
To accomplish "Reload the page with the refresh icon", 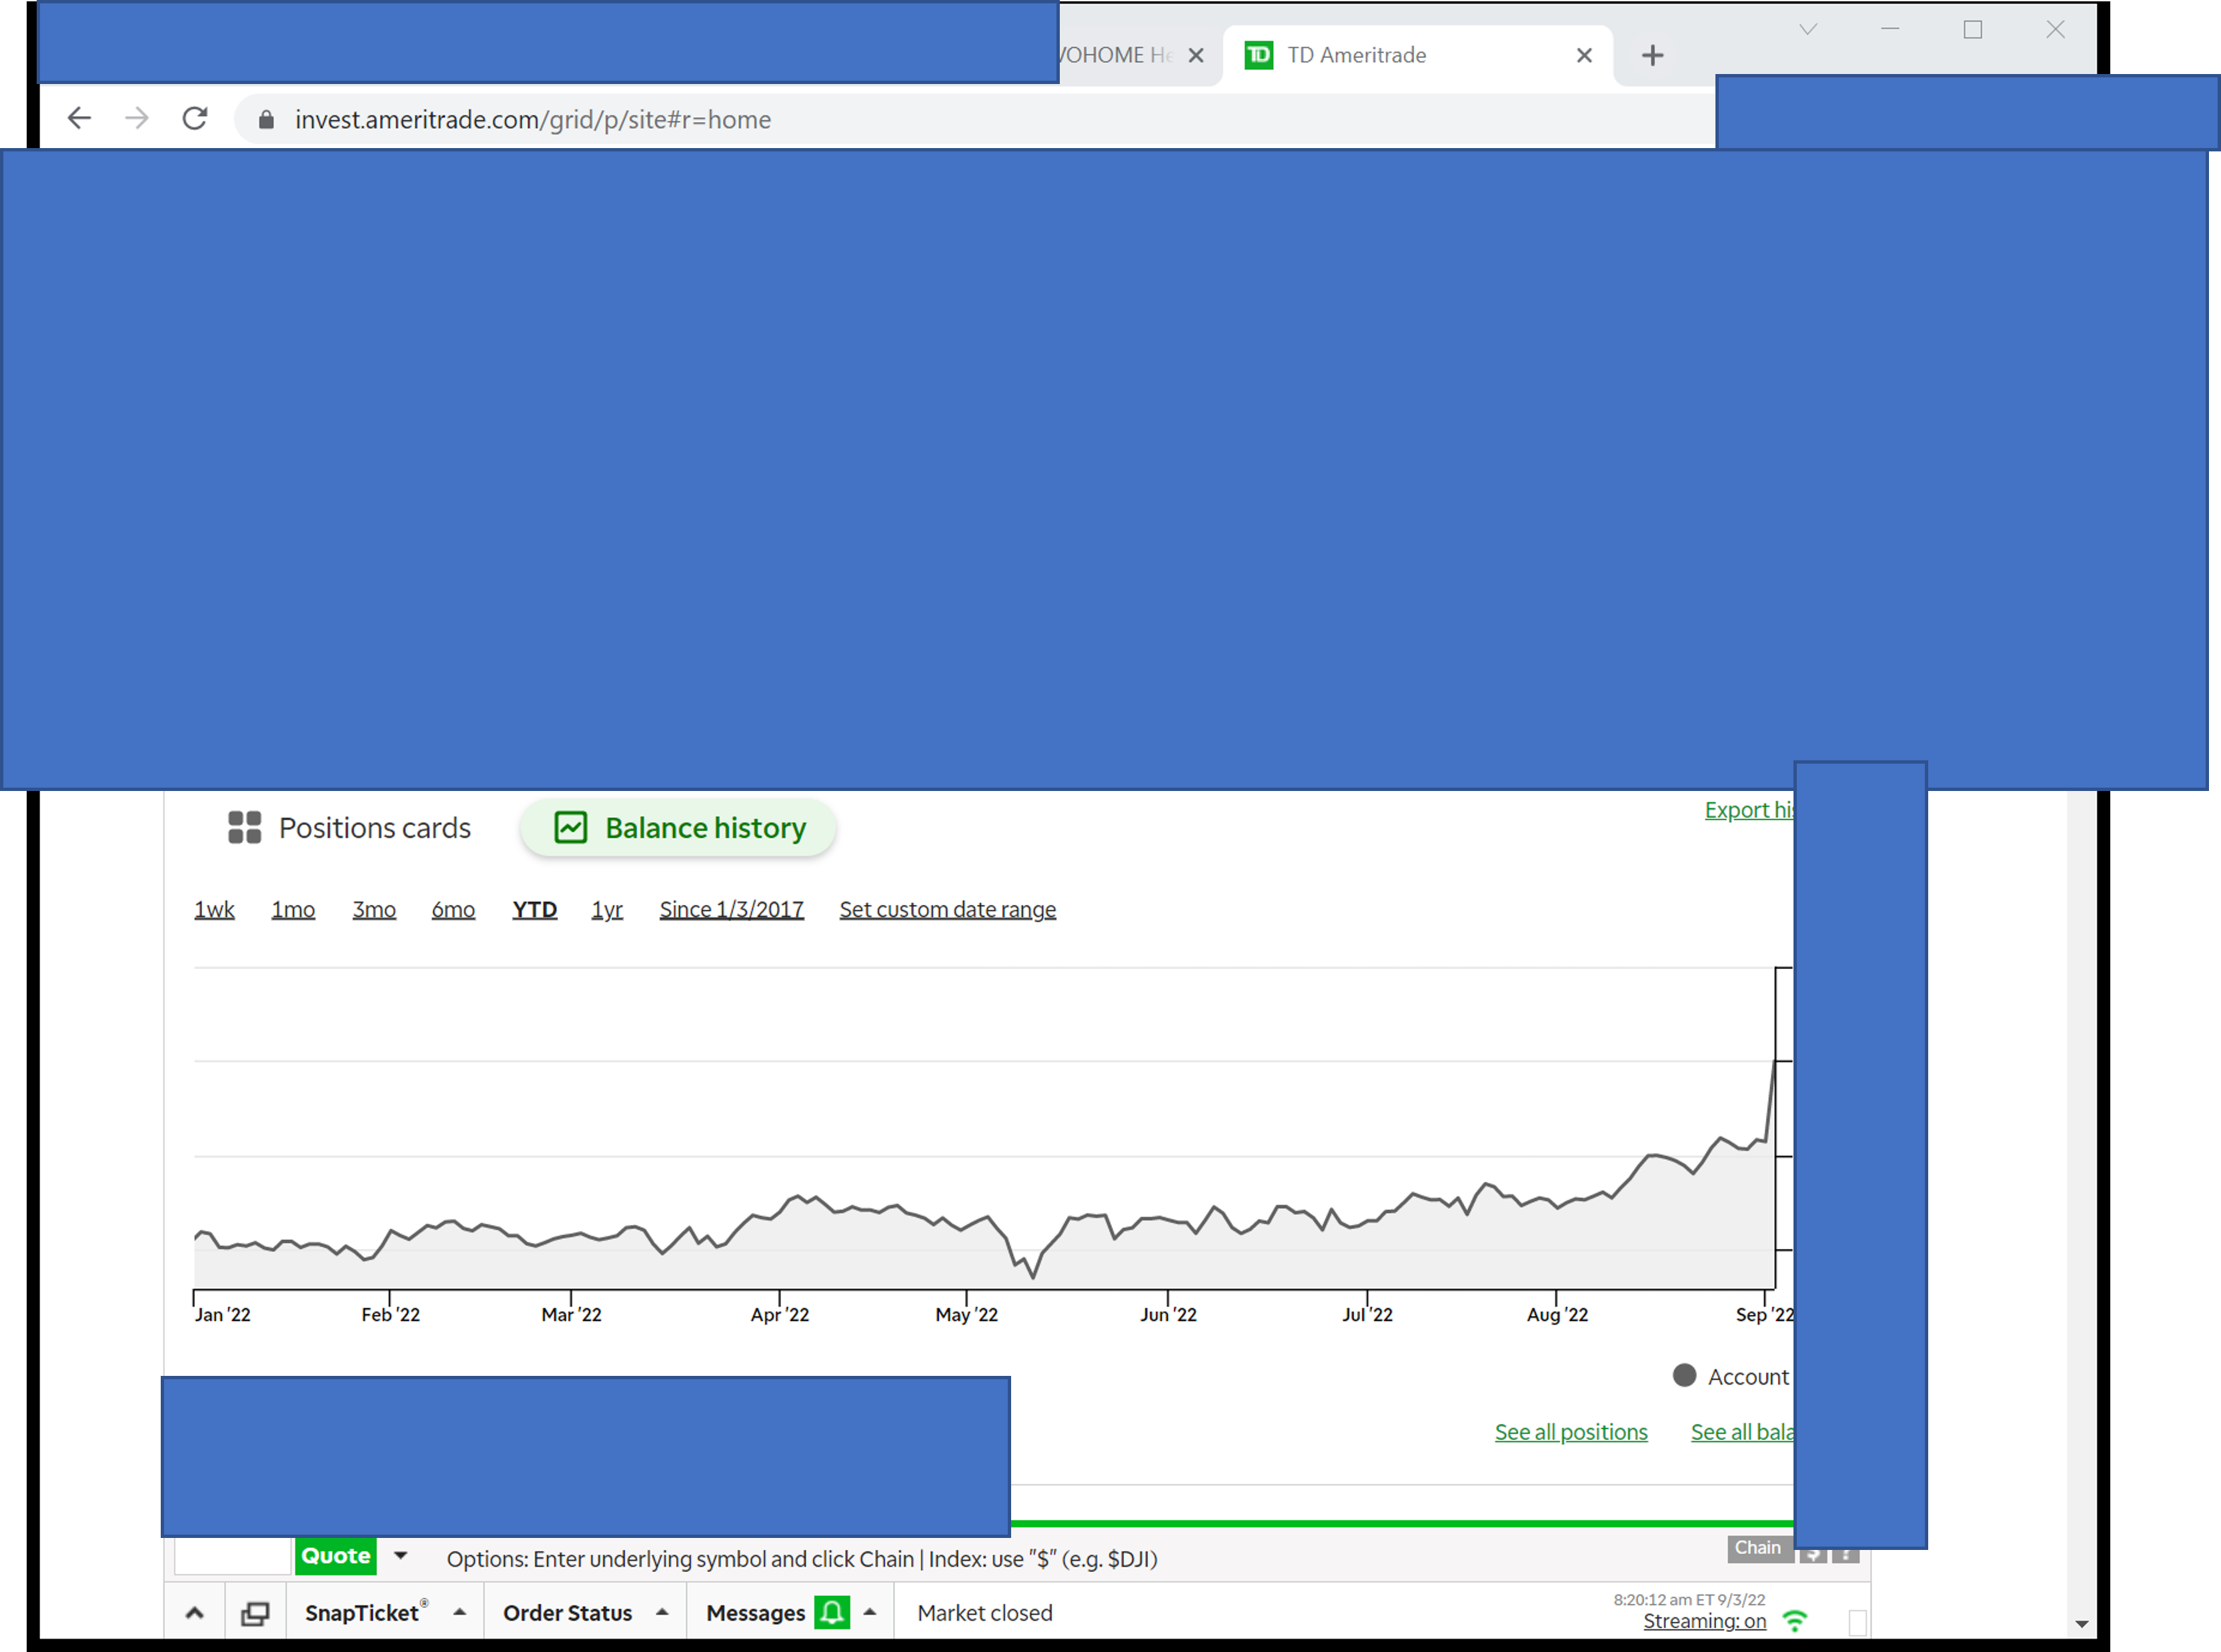I will (195, 119).
